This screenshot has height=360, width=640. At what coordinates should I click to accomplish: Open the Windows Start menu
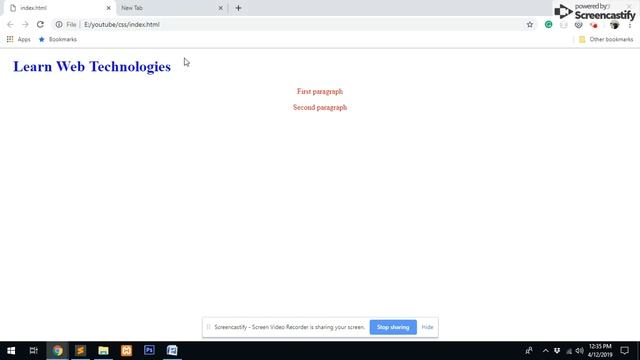pos(11,351)
